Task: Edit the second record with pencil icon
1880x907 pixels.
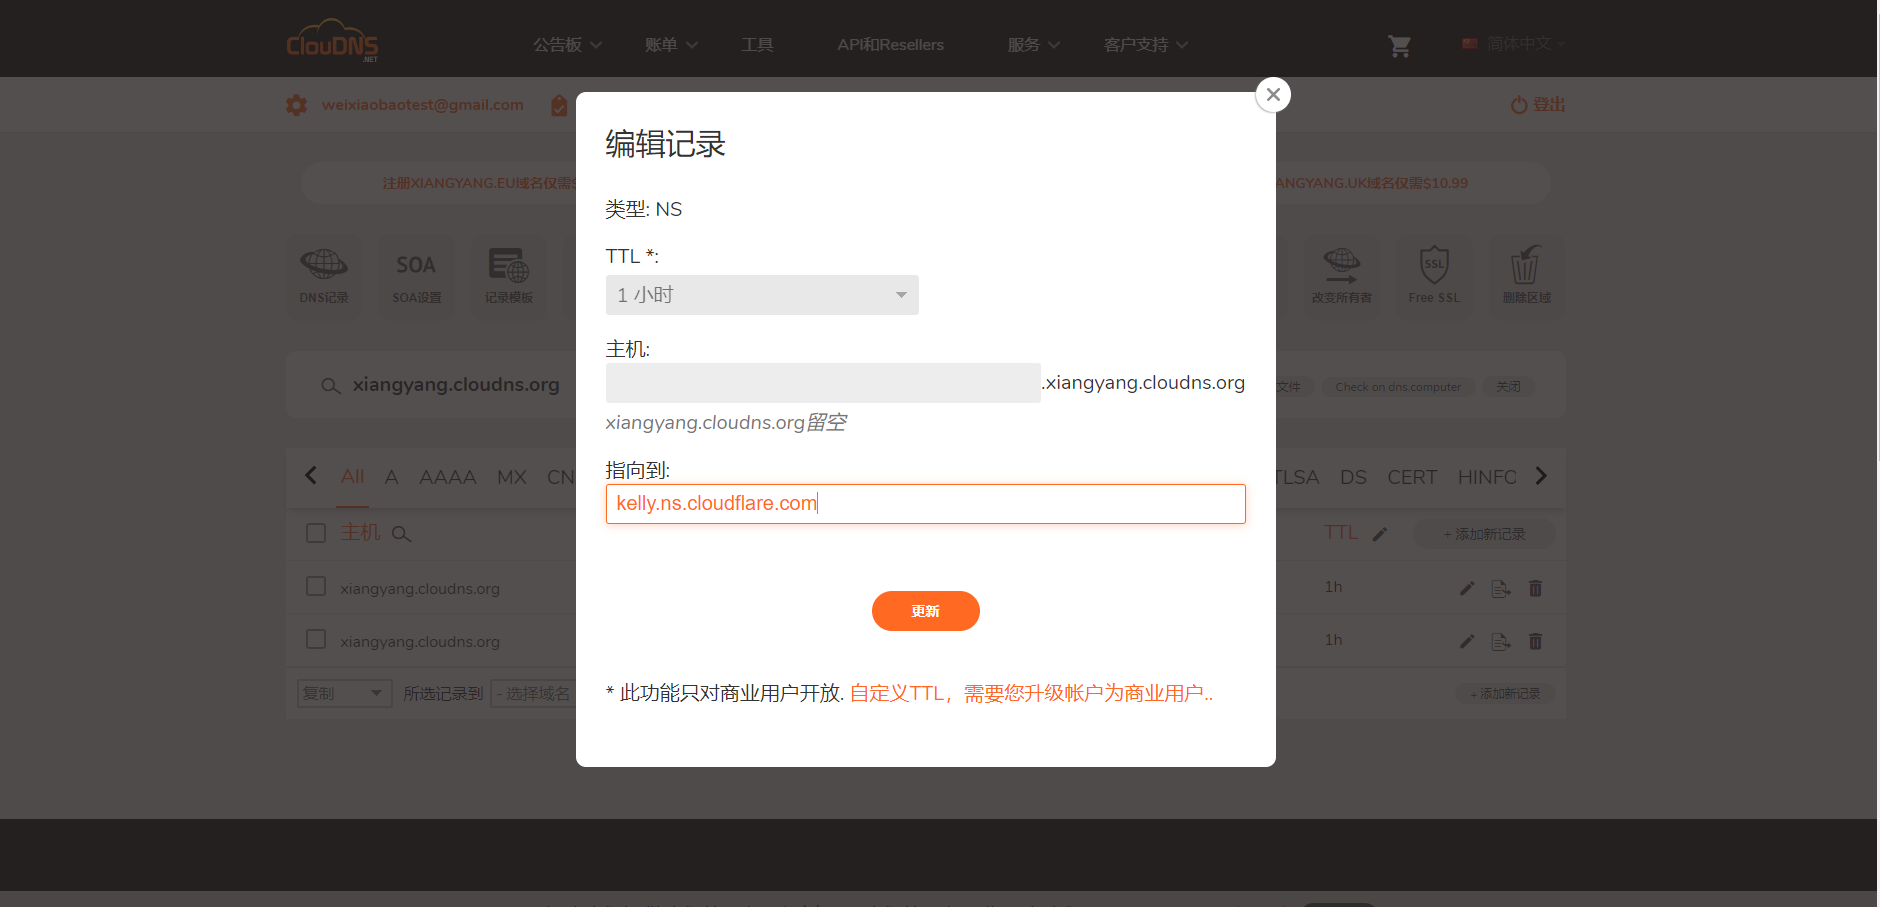Action: coord(1467,641)
